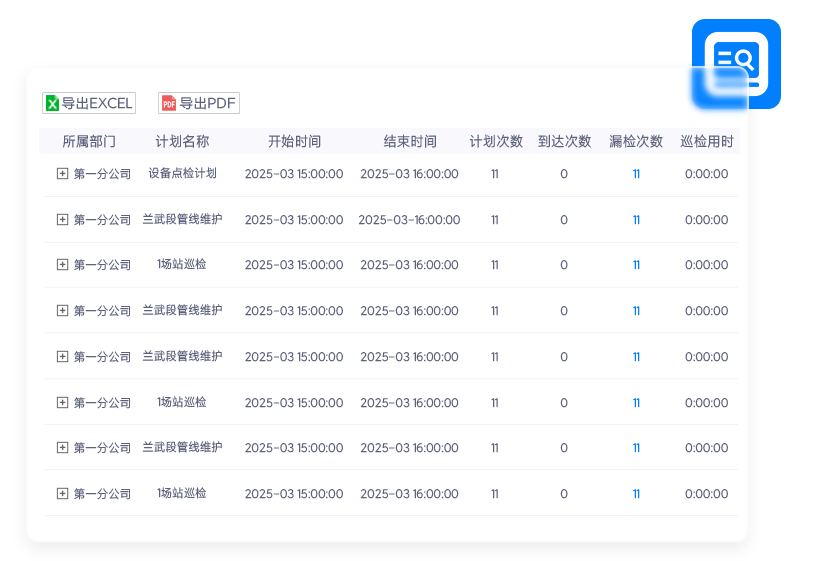Expand the first 1场站巡检 row
The height and width of the screenshot is (561, 816).
[62, 265]
